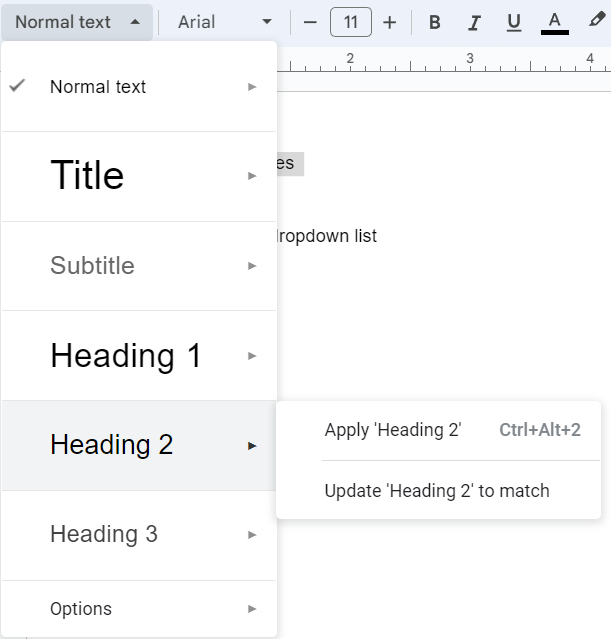The height and width of the screenshot is (639, 611).
Task: Open the Options submenu
Action: [139, 609]
